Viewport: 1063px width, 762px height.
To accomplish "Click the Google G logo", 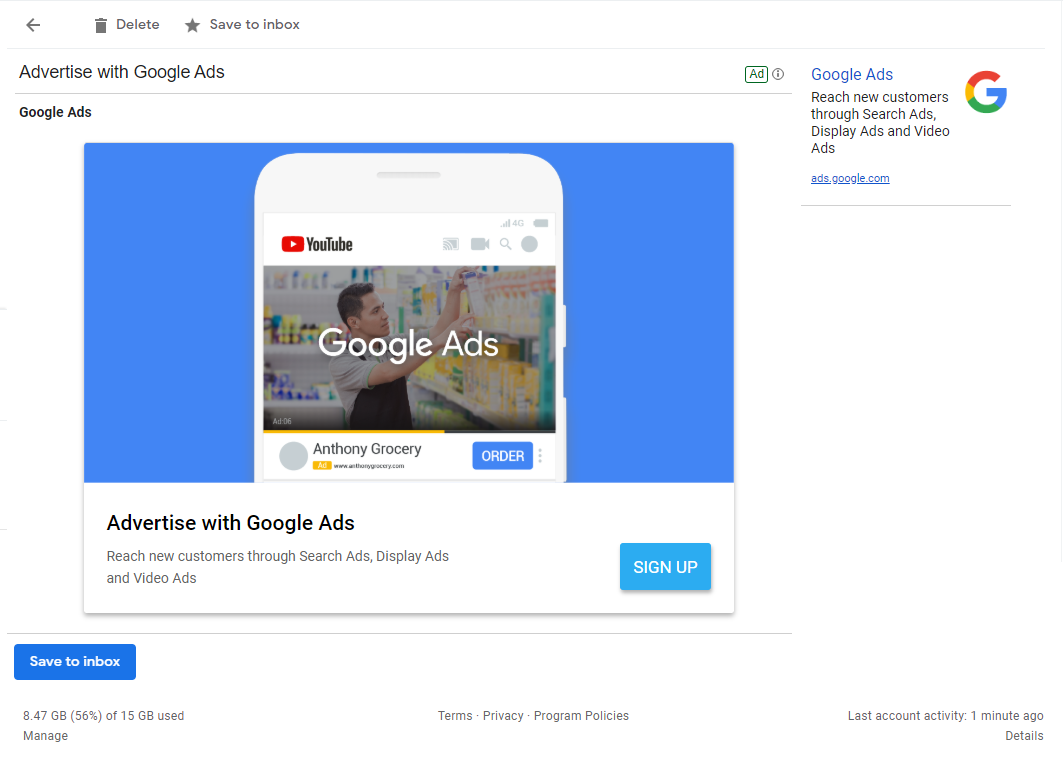I will tap(986, 92).
